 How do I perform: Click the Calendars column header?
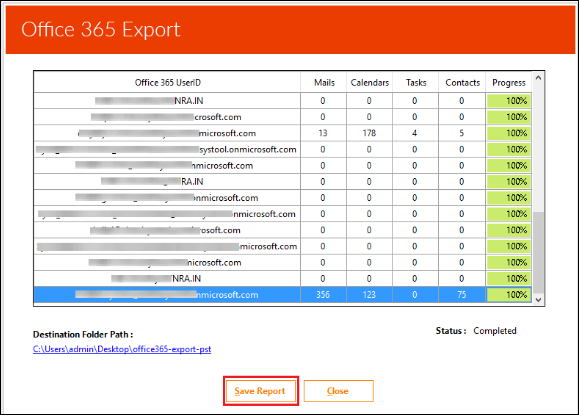(370, 82)
